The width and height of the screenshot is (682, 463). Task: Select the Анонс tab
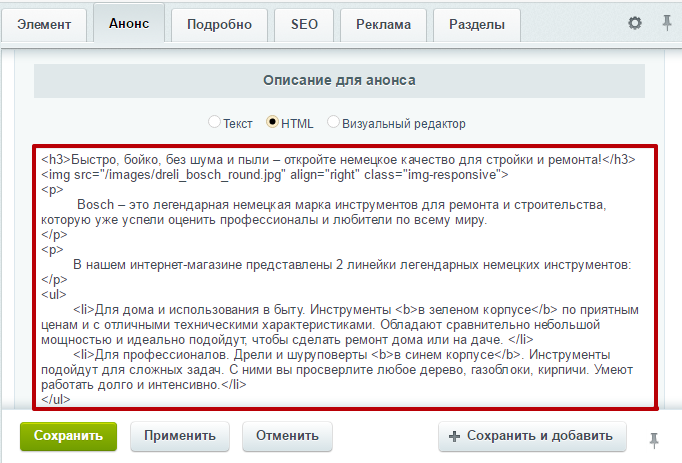click(x=129, y=23)
